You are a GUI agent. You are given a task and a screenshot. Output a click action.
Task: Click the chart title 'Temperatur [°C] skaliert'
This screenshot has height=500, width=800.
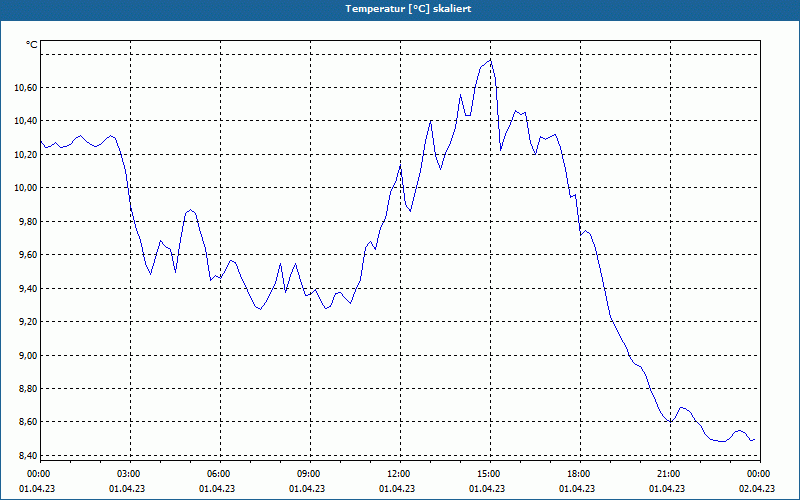408,9
